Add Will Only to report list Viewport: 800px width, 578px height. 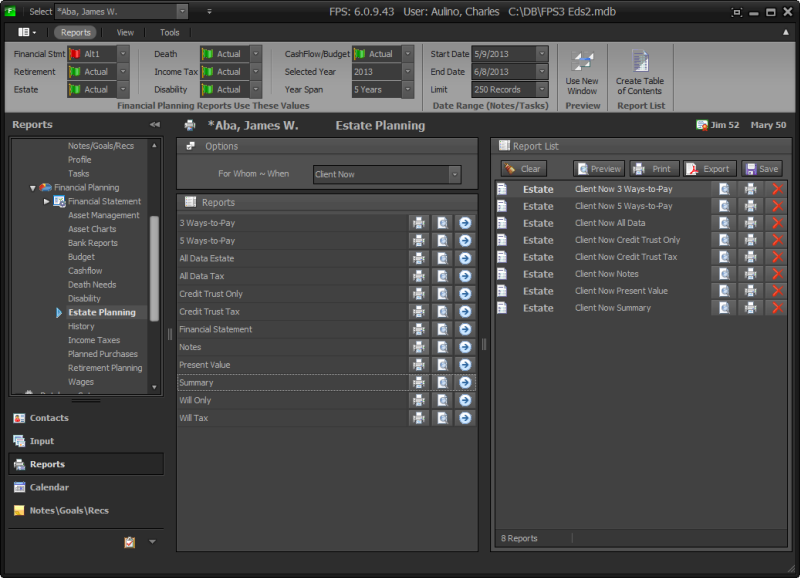click(465, 400)
